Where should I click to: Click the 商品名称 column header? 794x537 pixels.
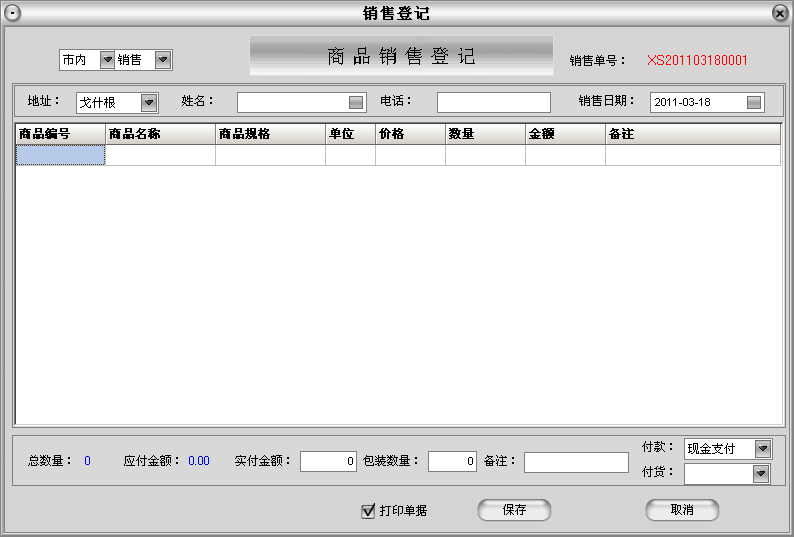(x=161, y=134)
